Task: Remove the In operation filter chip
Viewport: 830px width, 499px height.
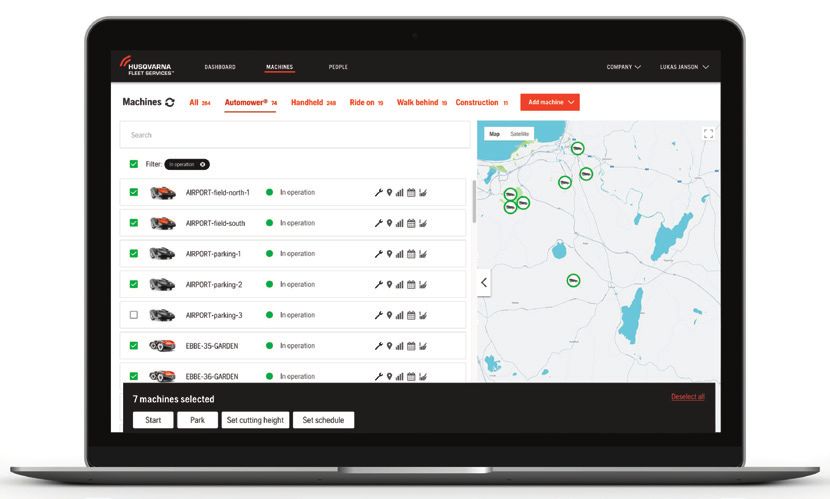Action: point(202,165)
